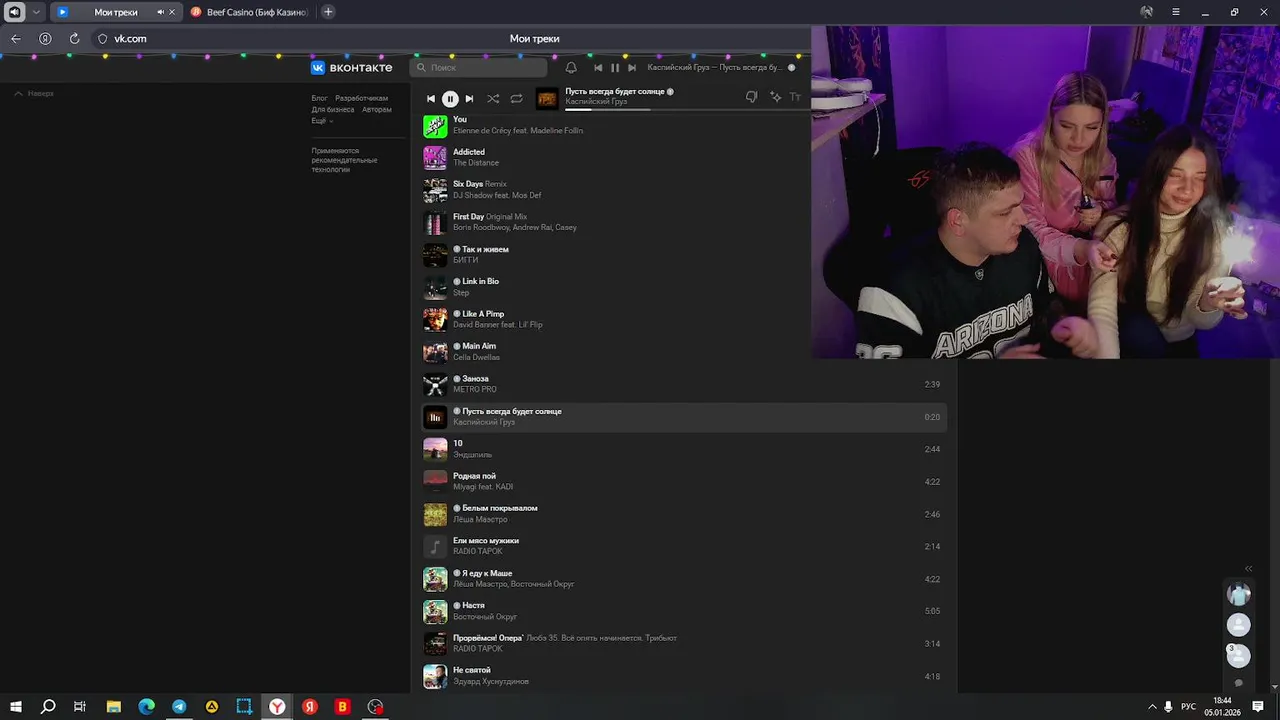
Task: Click the Link in Bio cover
Action: click(435, 287)
